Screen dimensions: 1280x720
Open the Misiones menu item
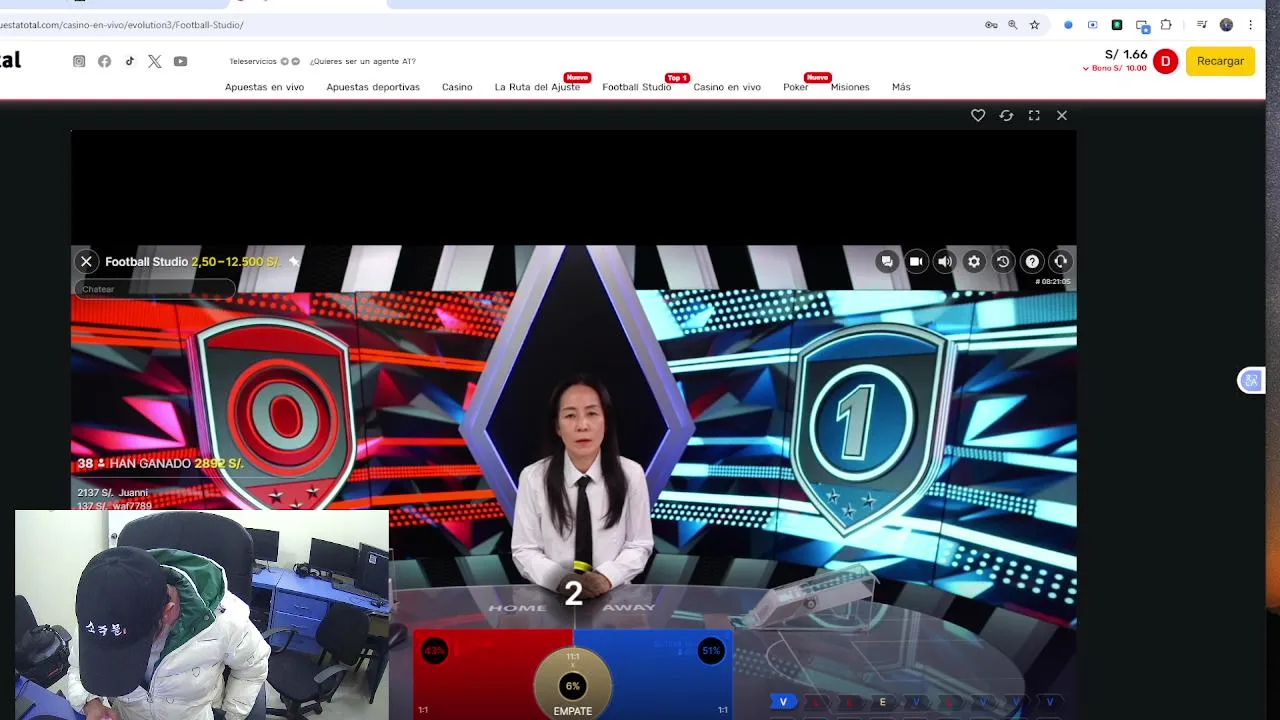[850, 87]
